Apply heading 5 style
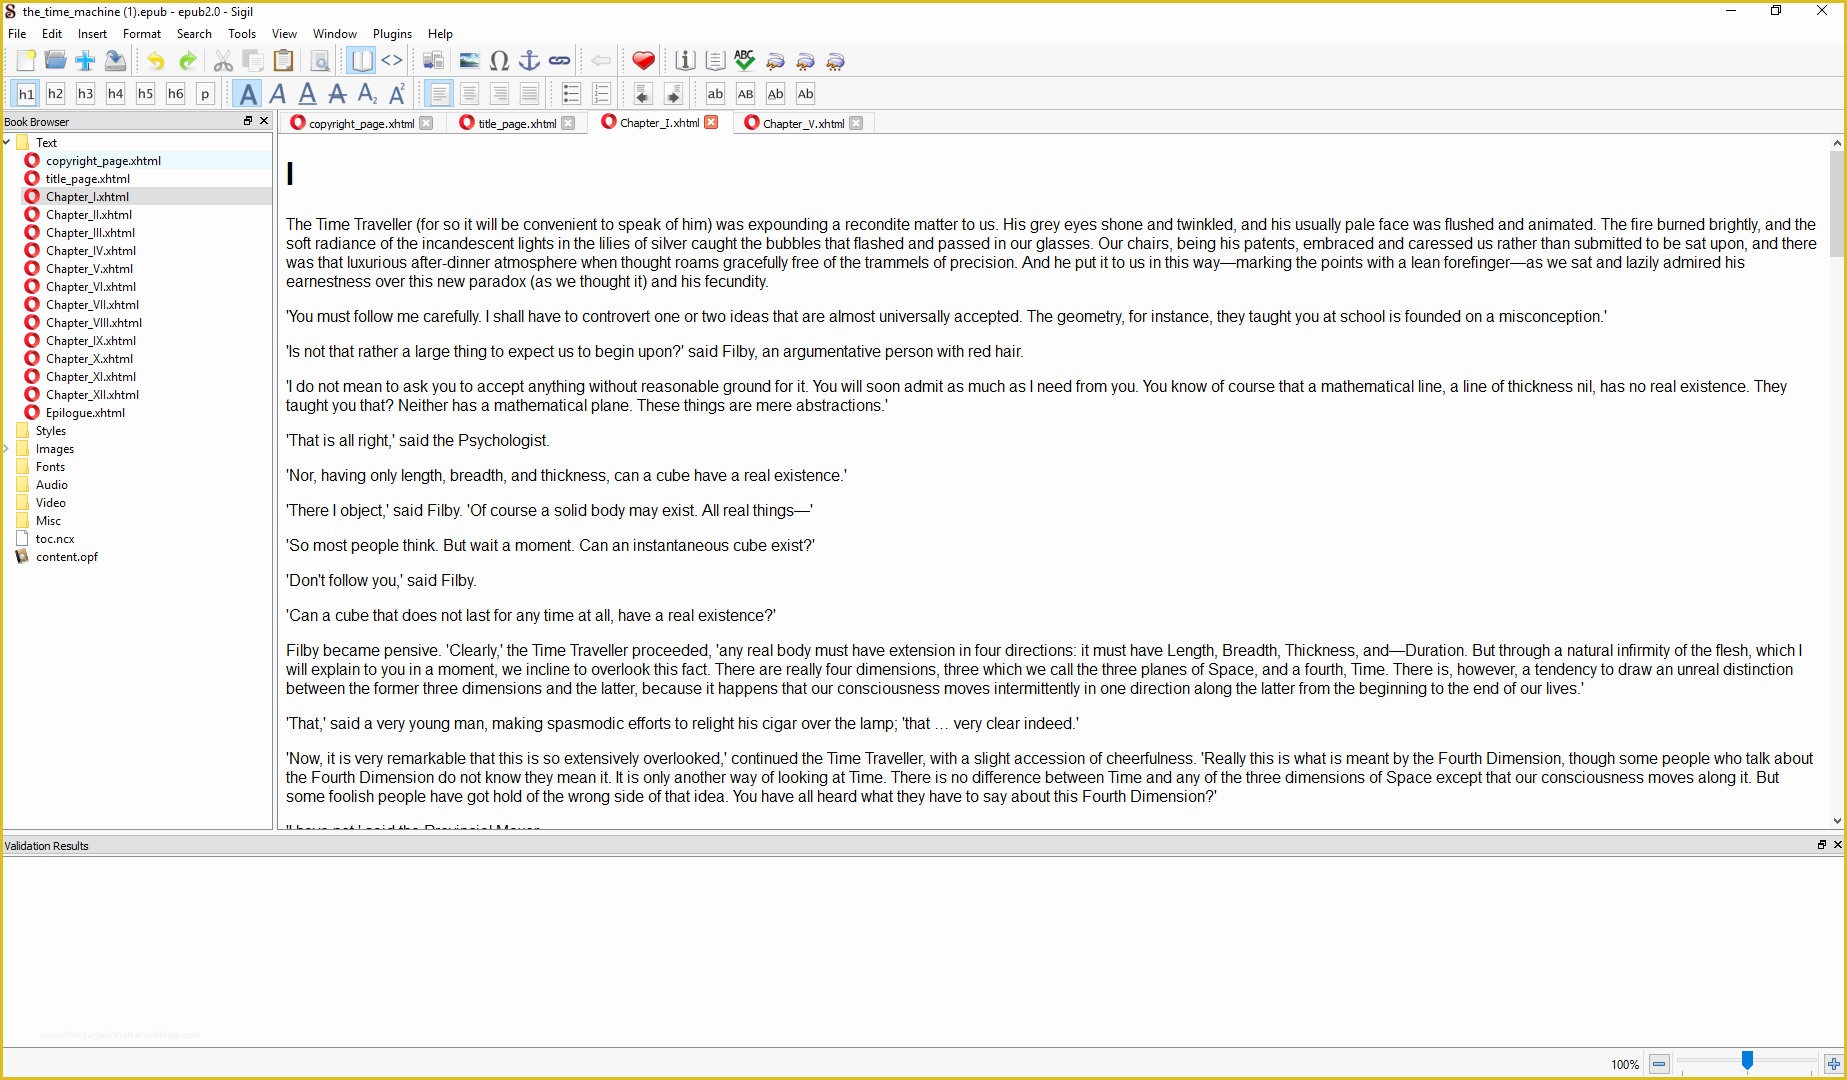 [x=146, y=94]
